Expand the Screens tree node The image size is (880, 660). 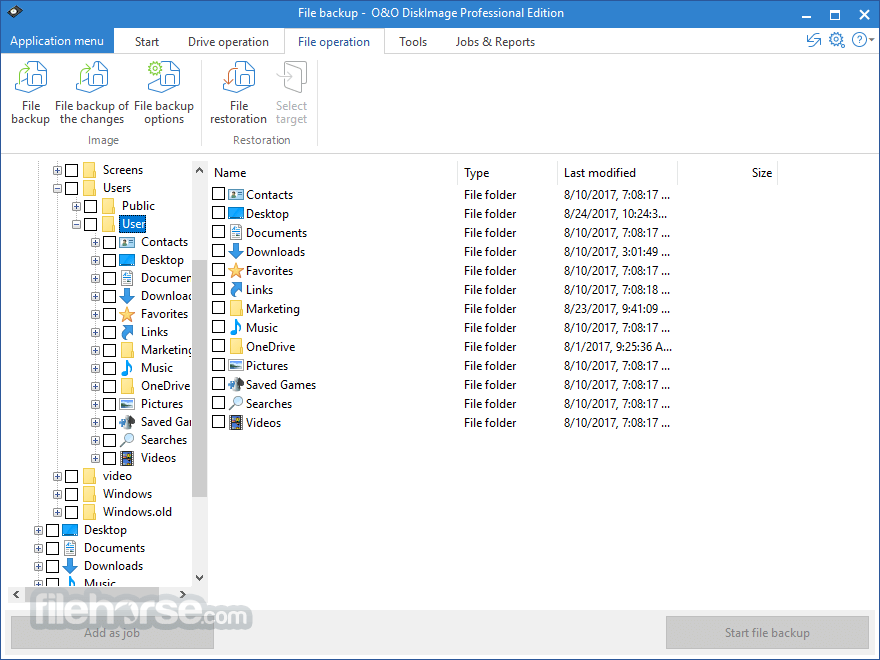[x=57, y=170]
